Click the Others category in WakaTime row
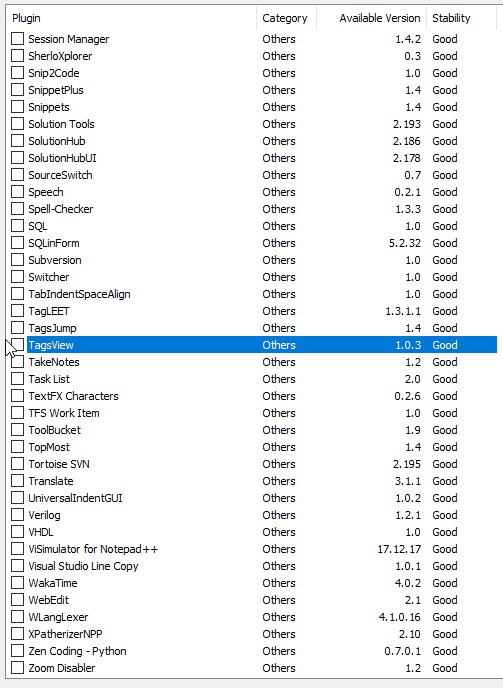The width and height of the screenshot is (503, 688). click(x=279, y=583)
